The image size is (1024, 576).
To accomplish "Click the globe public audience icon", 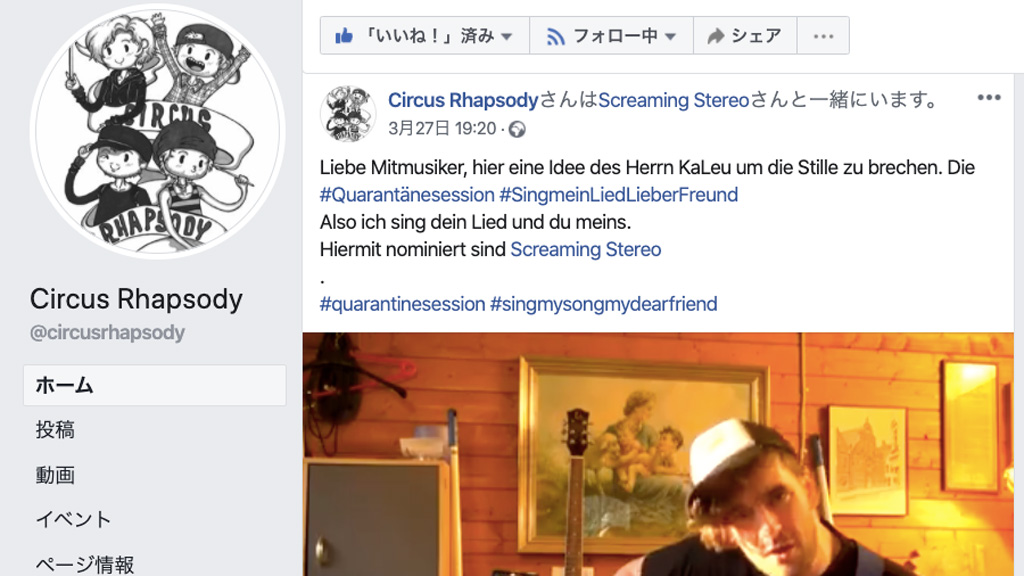I will [x=517, y=129].
